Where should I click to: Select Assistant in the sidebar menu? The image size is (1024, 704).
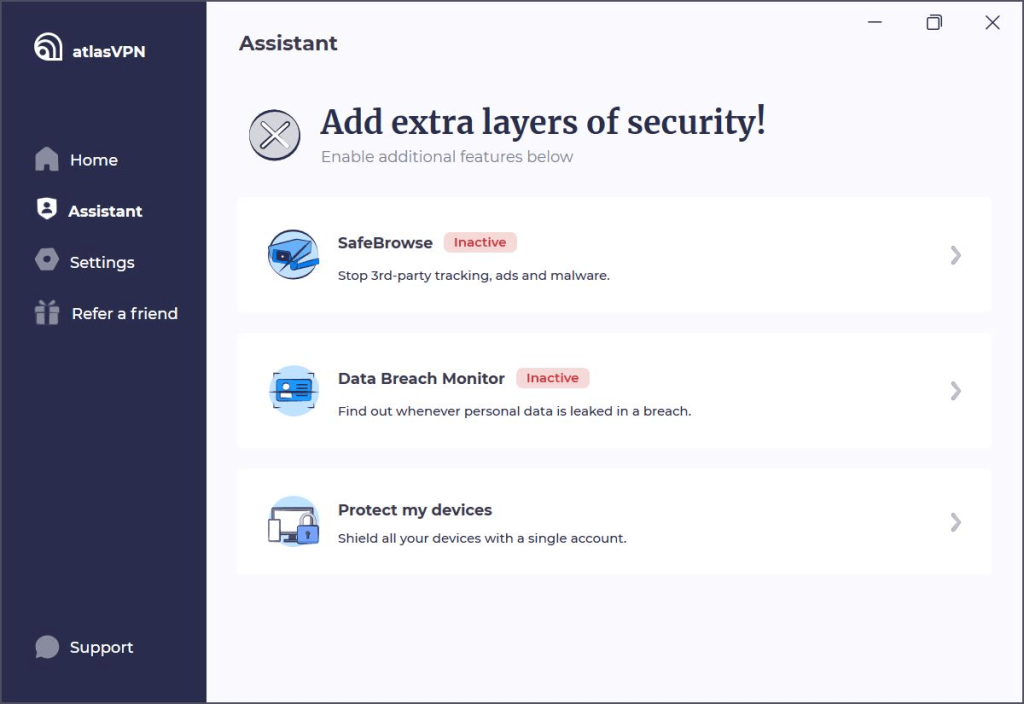coord(105,211)
